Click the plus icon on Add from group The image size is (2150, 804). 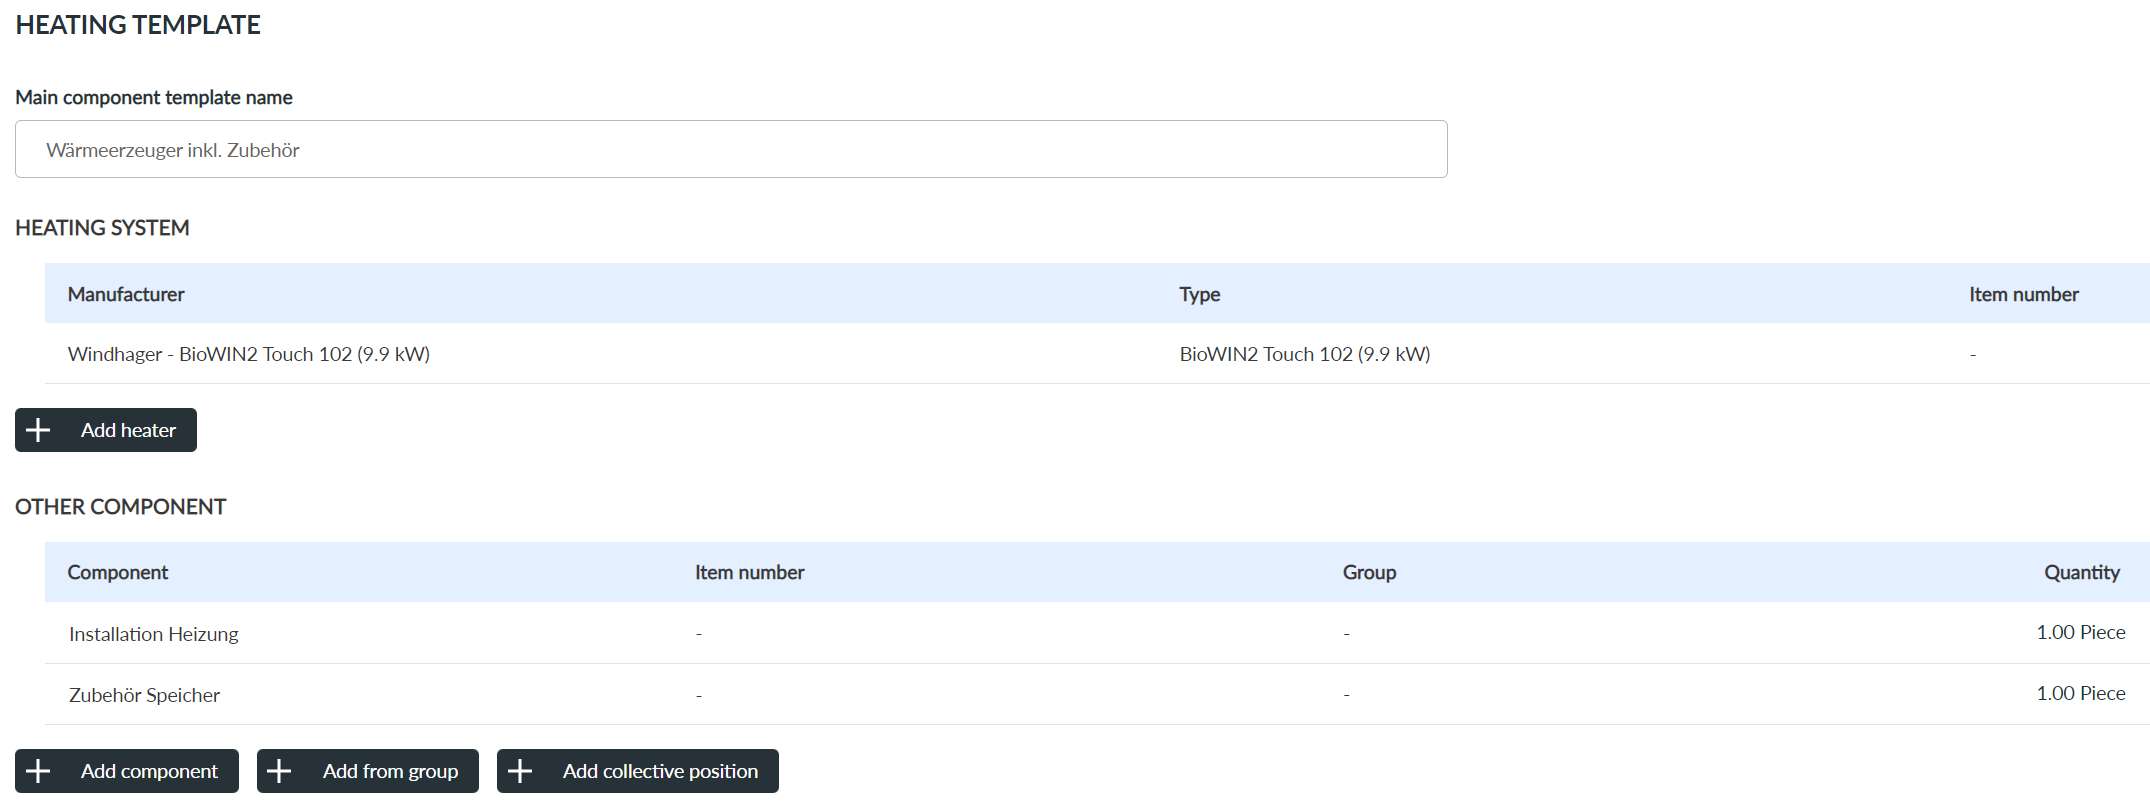[280, 771]
